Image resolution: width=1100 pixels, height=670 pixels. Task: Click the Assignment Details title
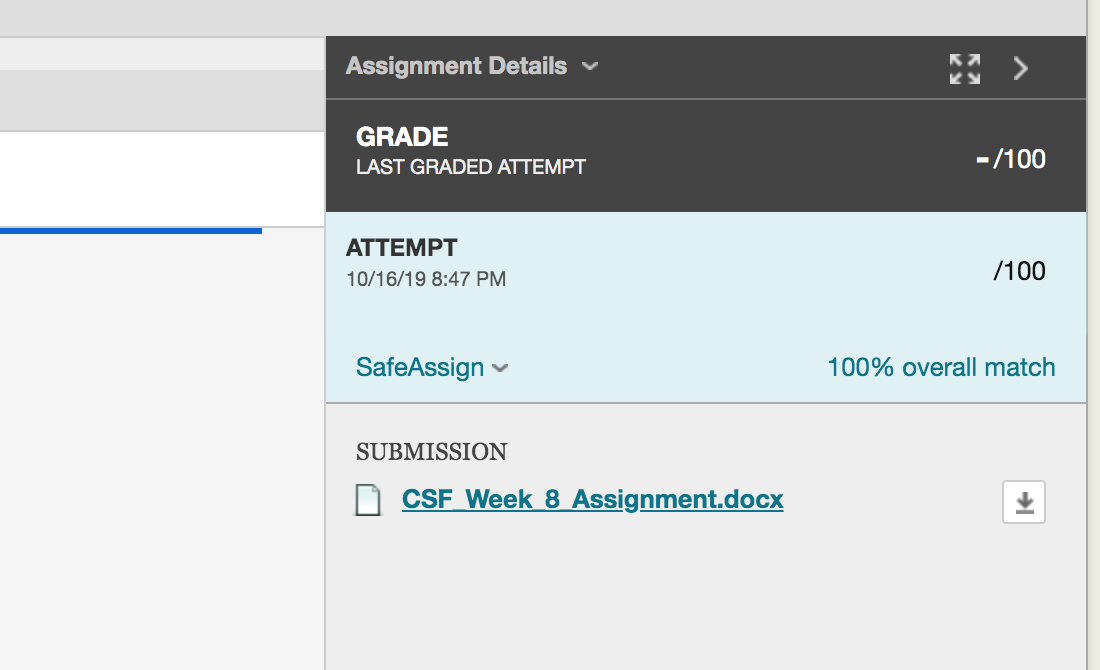point(456,65)
